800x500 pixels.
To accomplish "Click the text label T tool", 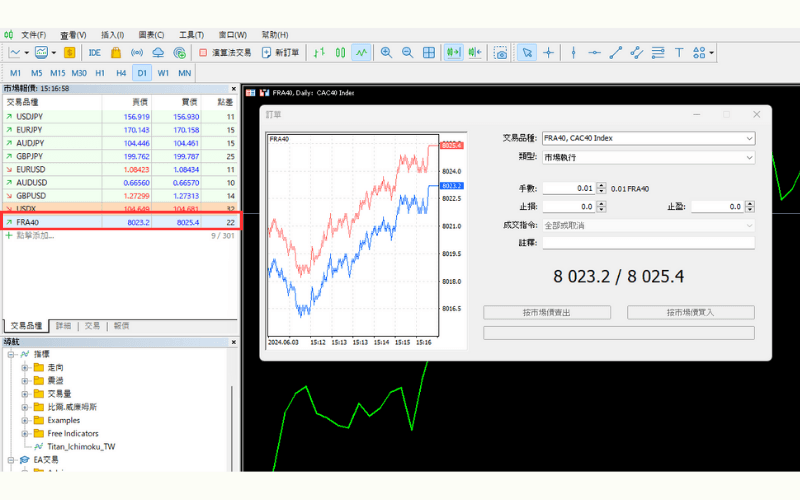I will pos(679,52).
